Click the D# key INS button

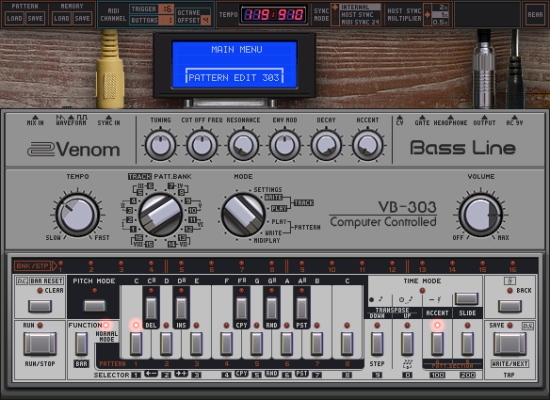[181, 308]
